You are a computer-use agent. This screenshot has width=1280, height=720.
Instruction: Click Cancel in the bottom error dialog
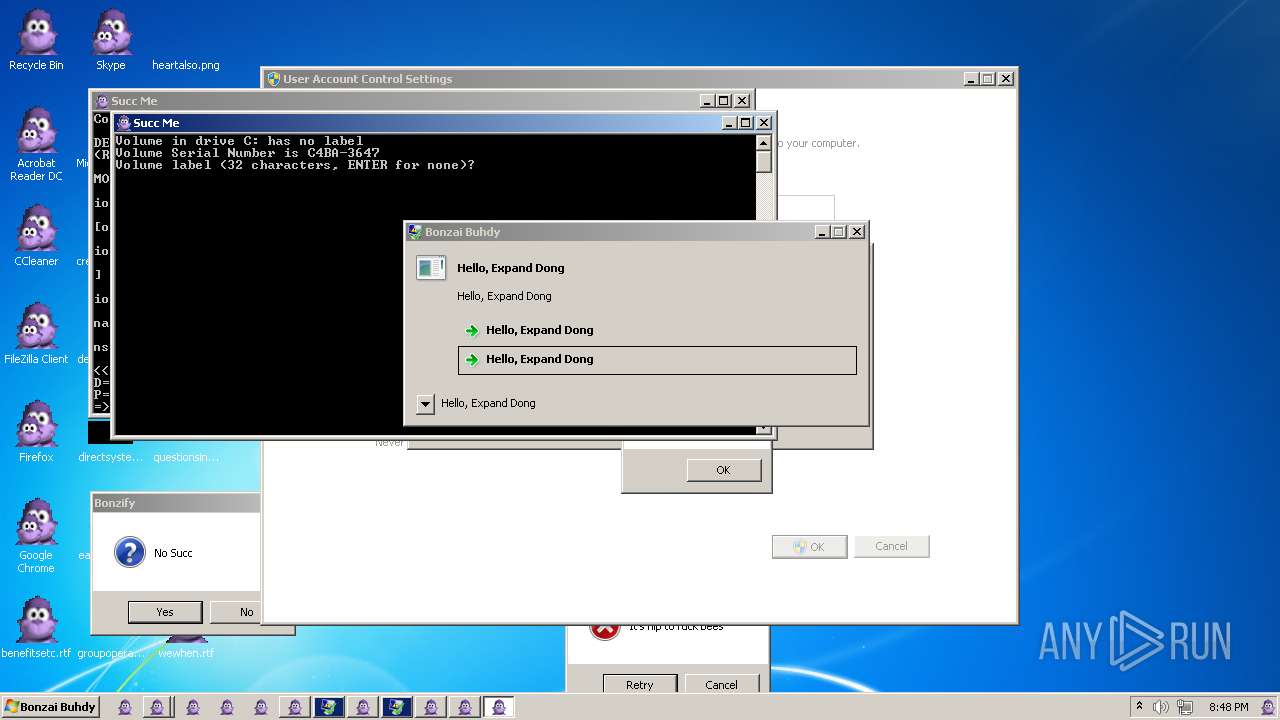coord(721,685)
